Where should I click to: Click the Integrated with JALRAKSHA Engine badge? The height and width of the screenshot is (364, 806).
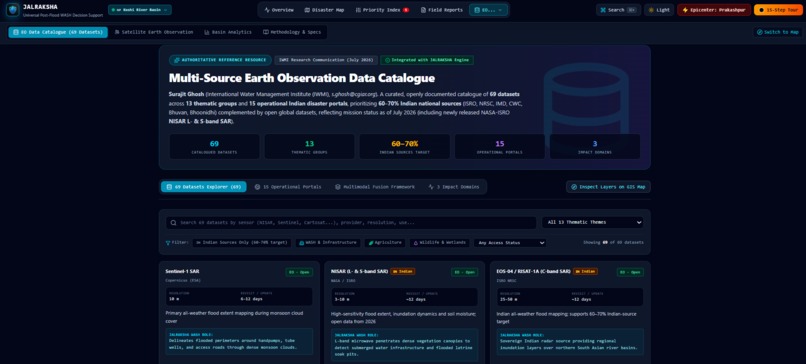[427, 60]
